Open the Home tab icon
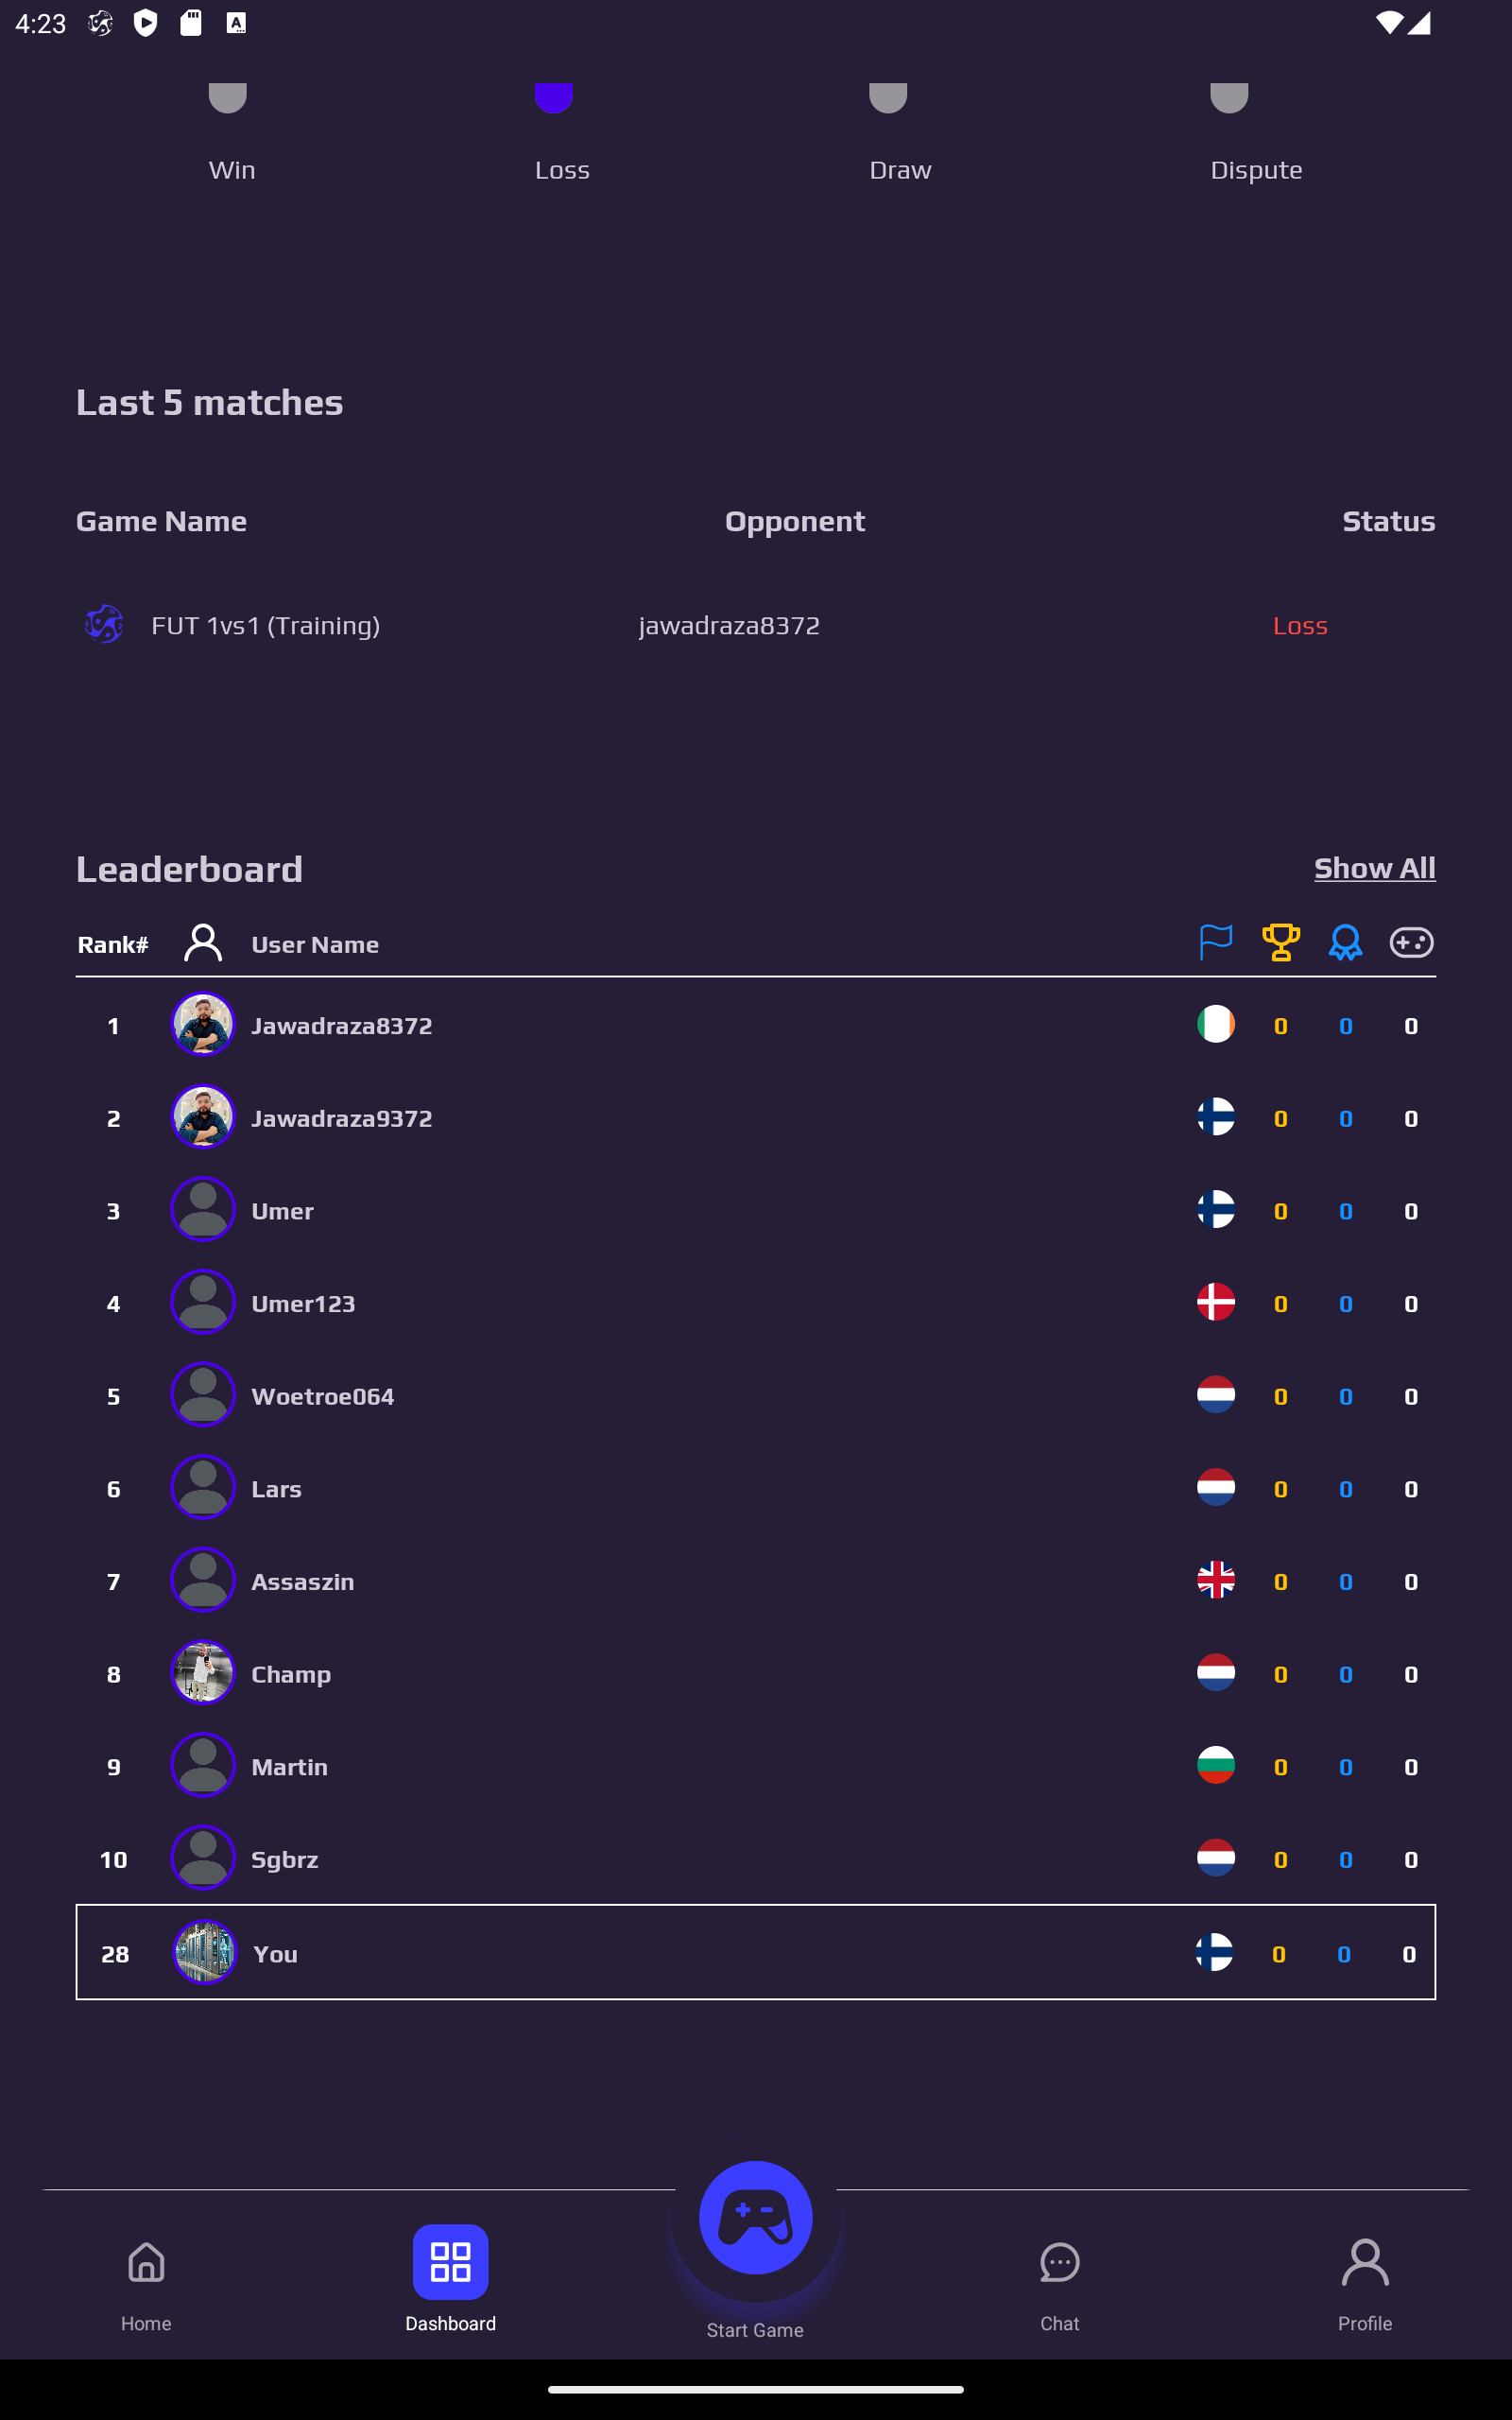The height and width of the screenshot is (2420, 1512). coord(146,2263)
